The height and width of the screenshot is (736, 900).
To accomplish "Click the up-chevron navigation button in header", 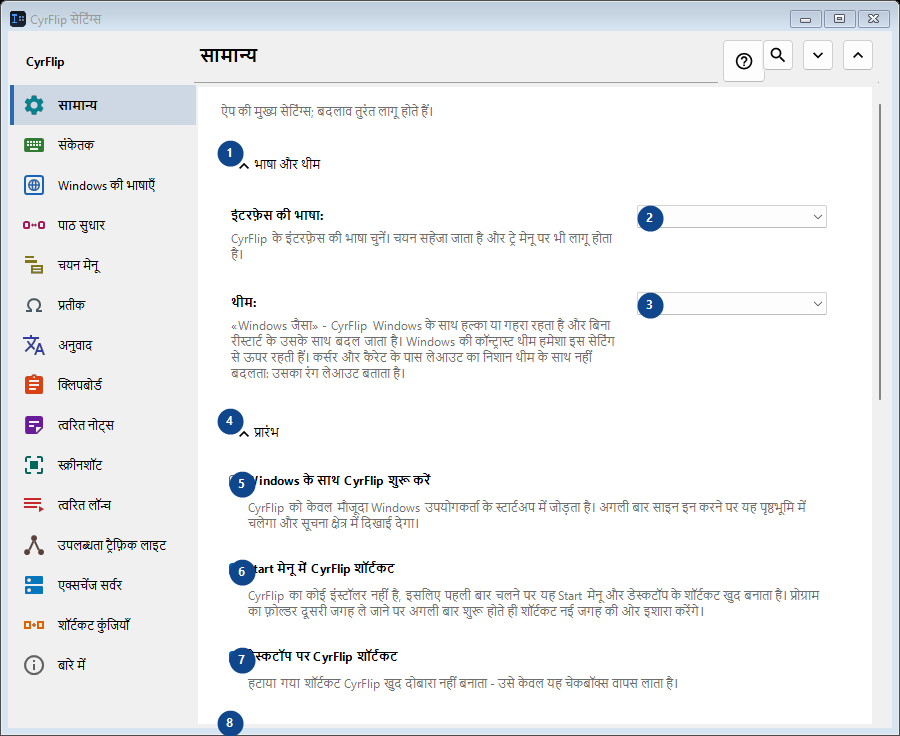I will click(858, 55).
